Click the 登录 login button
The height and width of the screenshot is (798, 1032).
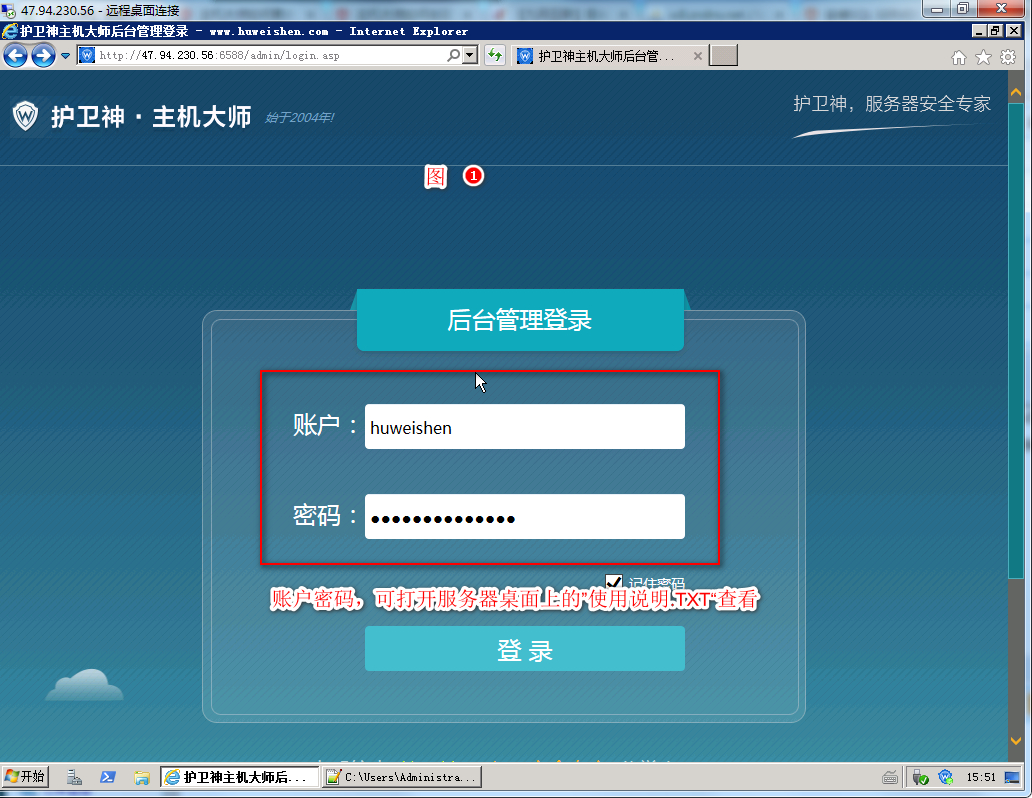point(524,649)
